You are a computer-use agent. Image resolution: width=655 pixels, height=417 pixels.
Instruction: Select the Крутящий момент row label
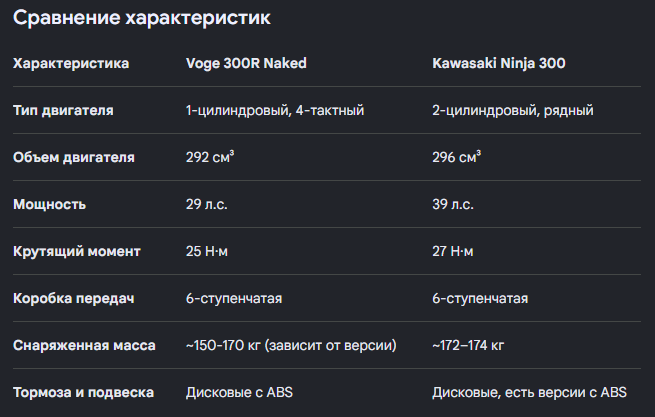(76, 252)
